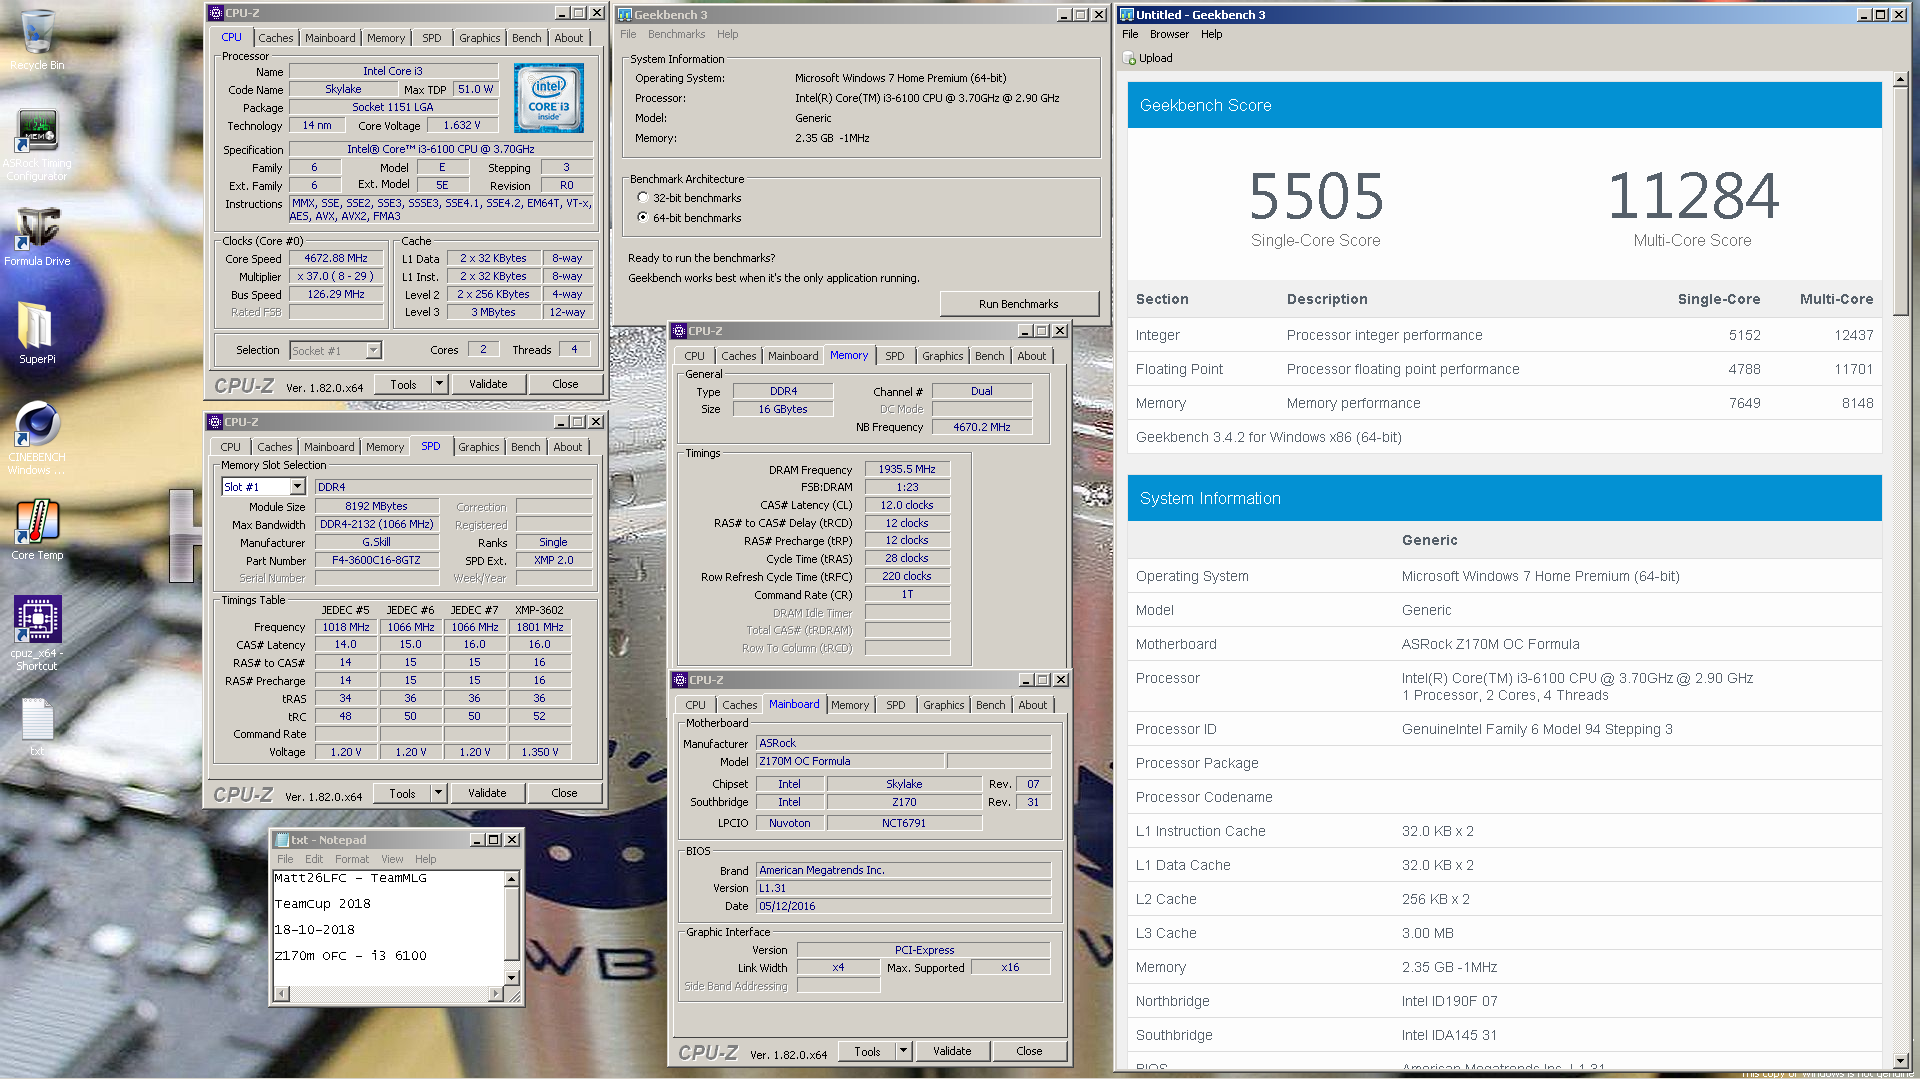Screen dimensions: 1920x1080
Task: Open Format menu in Notepad
Action: 352,859
